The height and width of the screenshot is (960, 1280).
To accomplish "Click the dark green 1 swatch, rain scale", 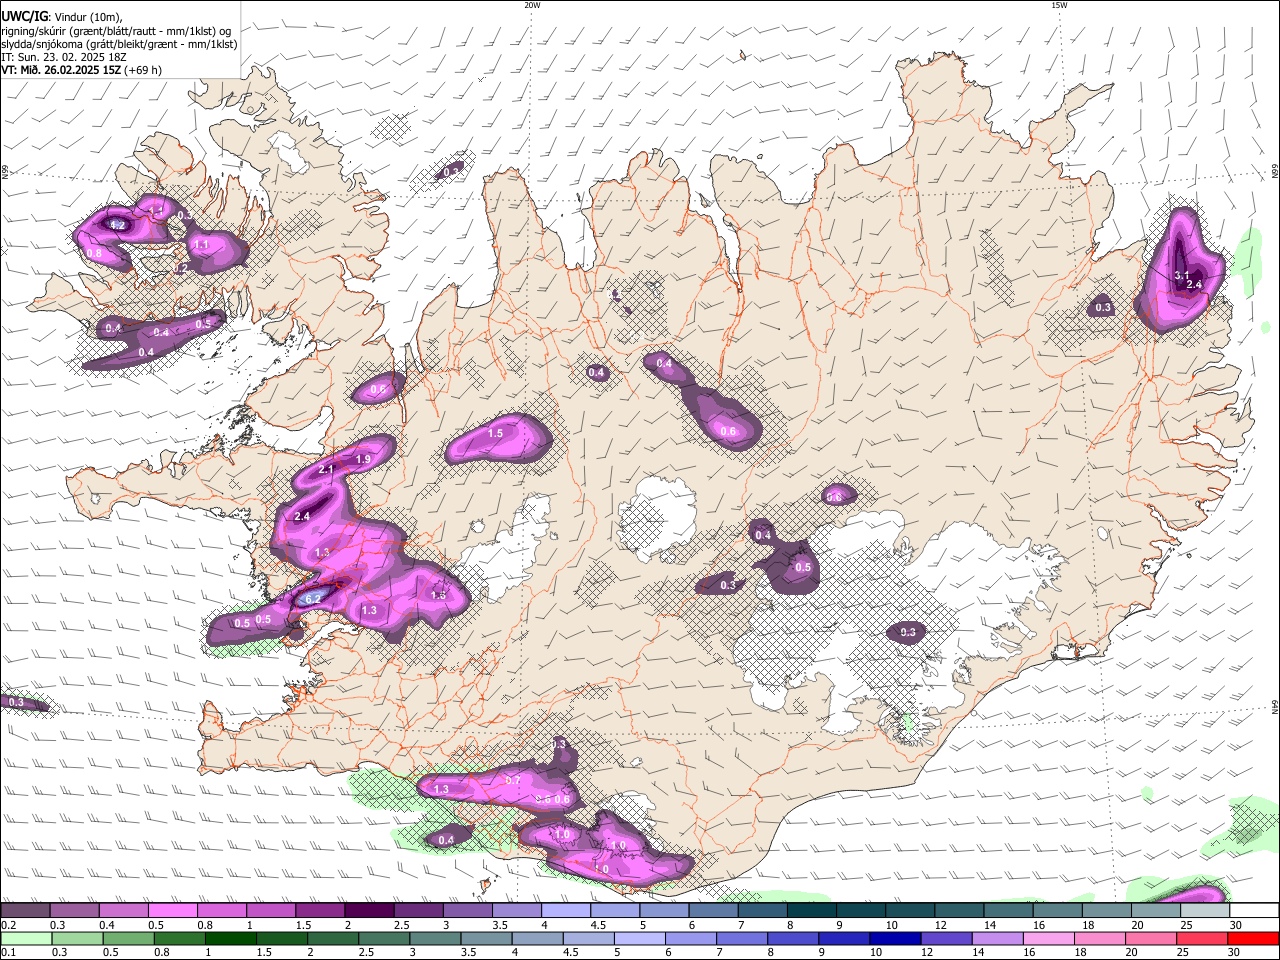I will pos(230,939).
